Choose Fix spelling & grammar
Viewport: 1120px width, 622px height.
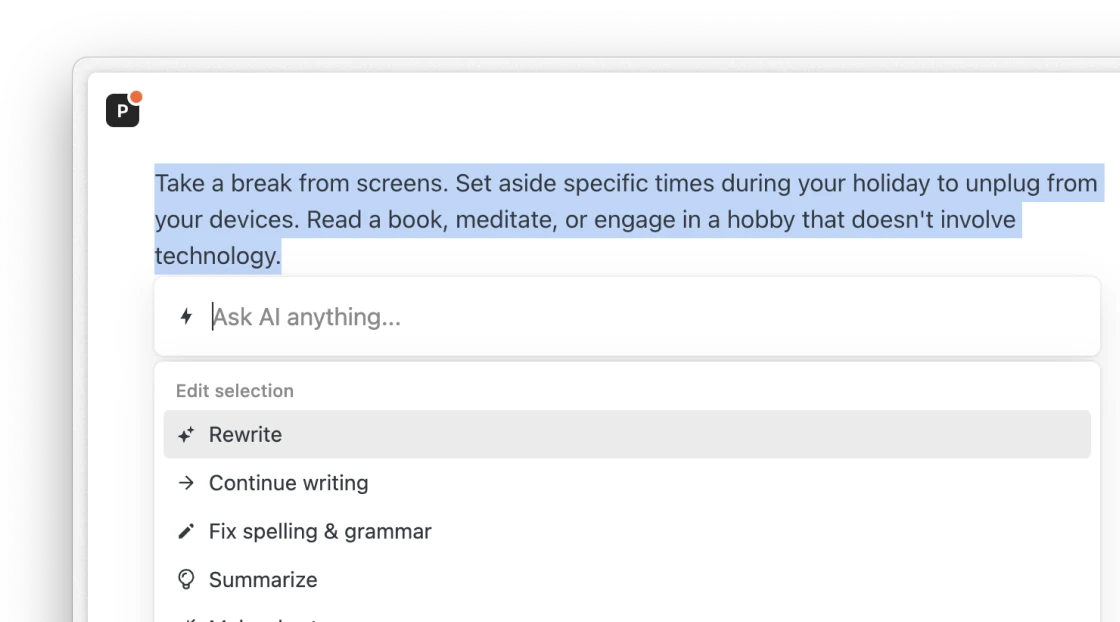click(318, 531)
